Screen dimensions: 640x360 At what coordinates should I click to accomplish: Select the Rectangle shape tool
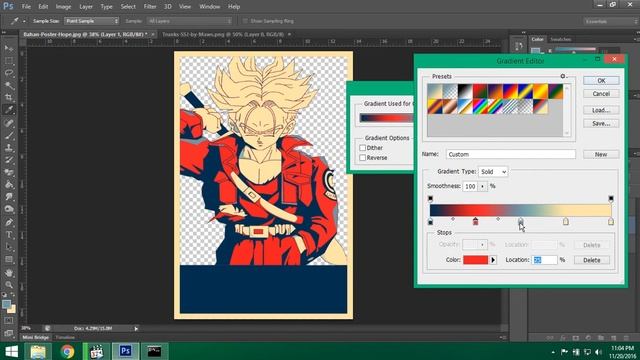(9, 259)
